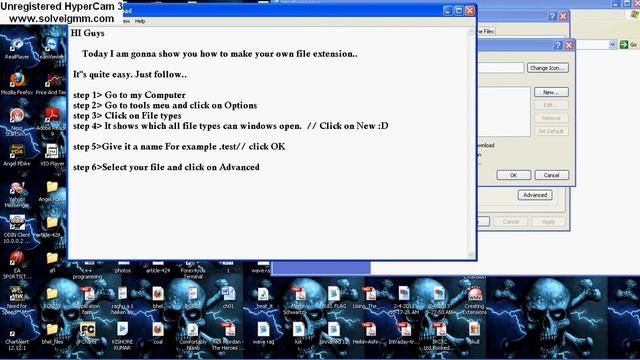Open the Price And Time desktop icon

pyautogui.click(x=52, y=80)
